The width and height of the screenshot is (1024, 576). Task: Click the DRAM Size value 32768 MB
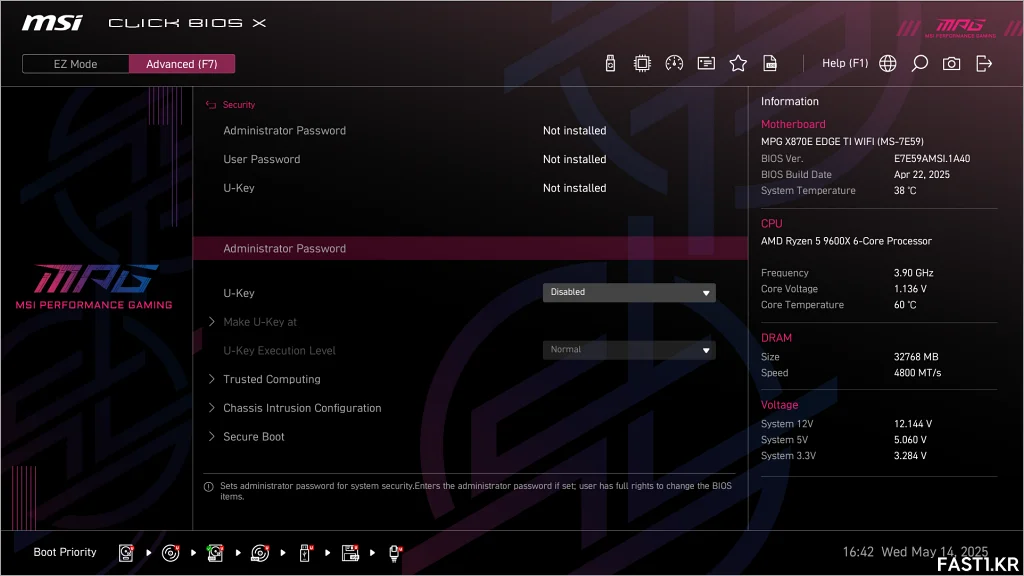pos(916,357)
